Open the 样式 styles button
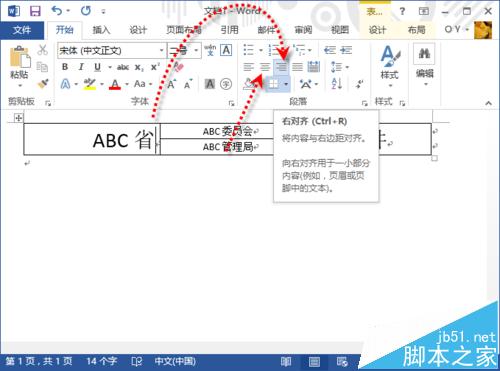Image resolution: width=500 pixels, height=371 pixels. pos(389,66)
